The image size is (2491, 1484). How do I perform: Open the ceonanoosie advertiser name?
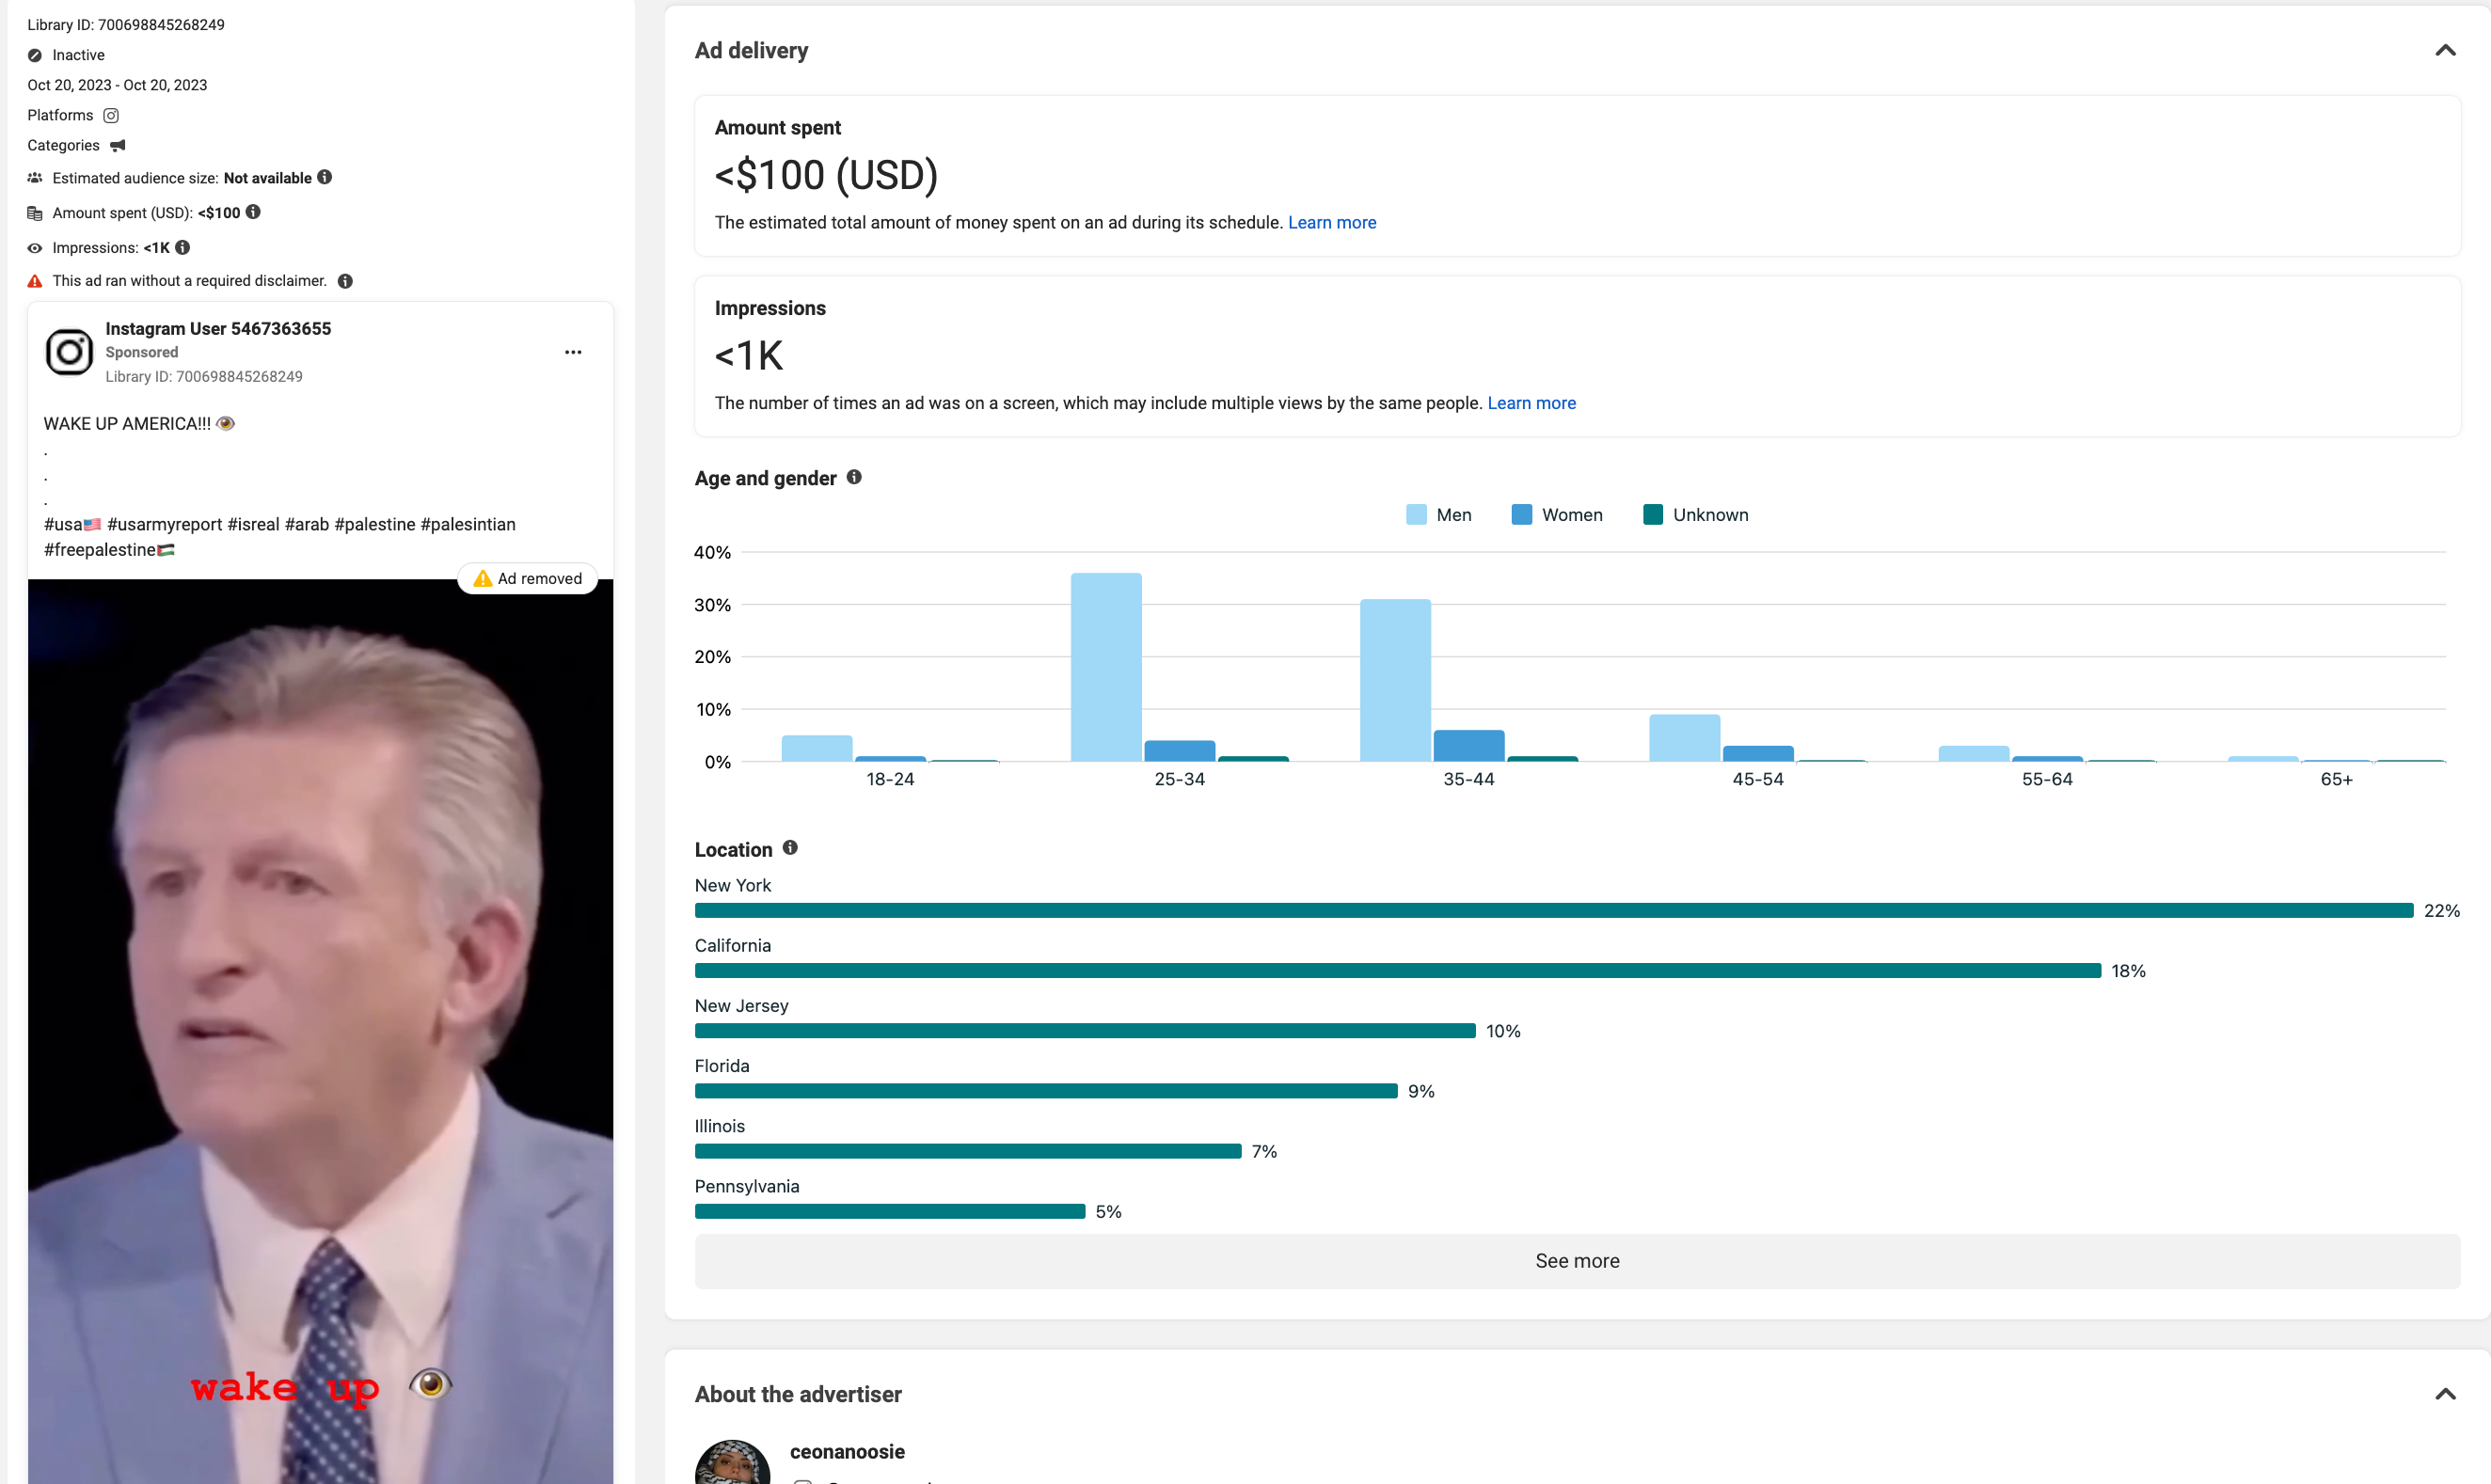click(847, 1451)
